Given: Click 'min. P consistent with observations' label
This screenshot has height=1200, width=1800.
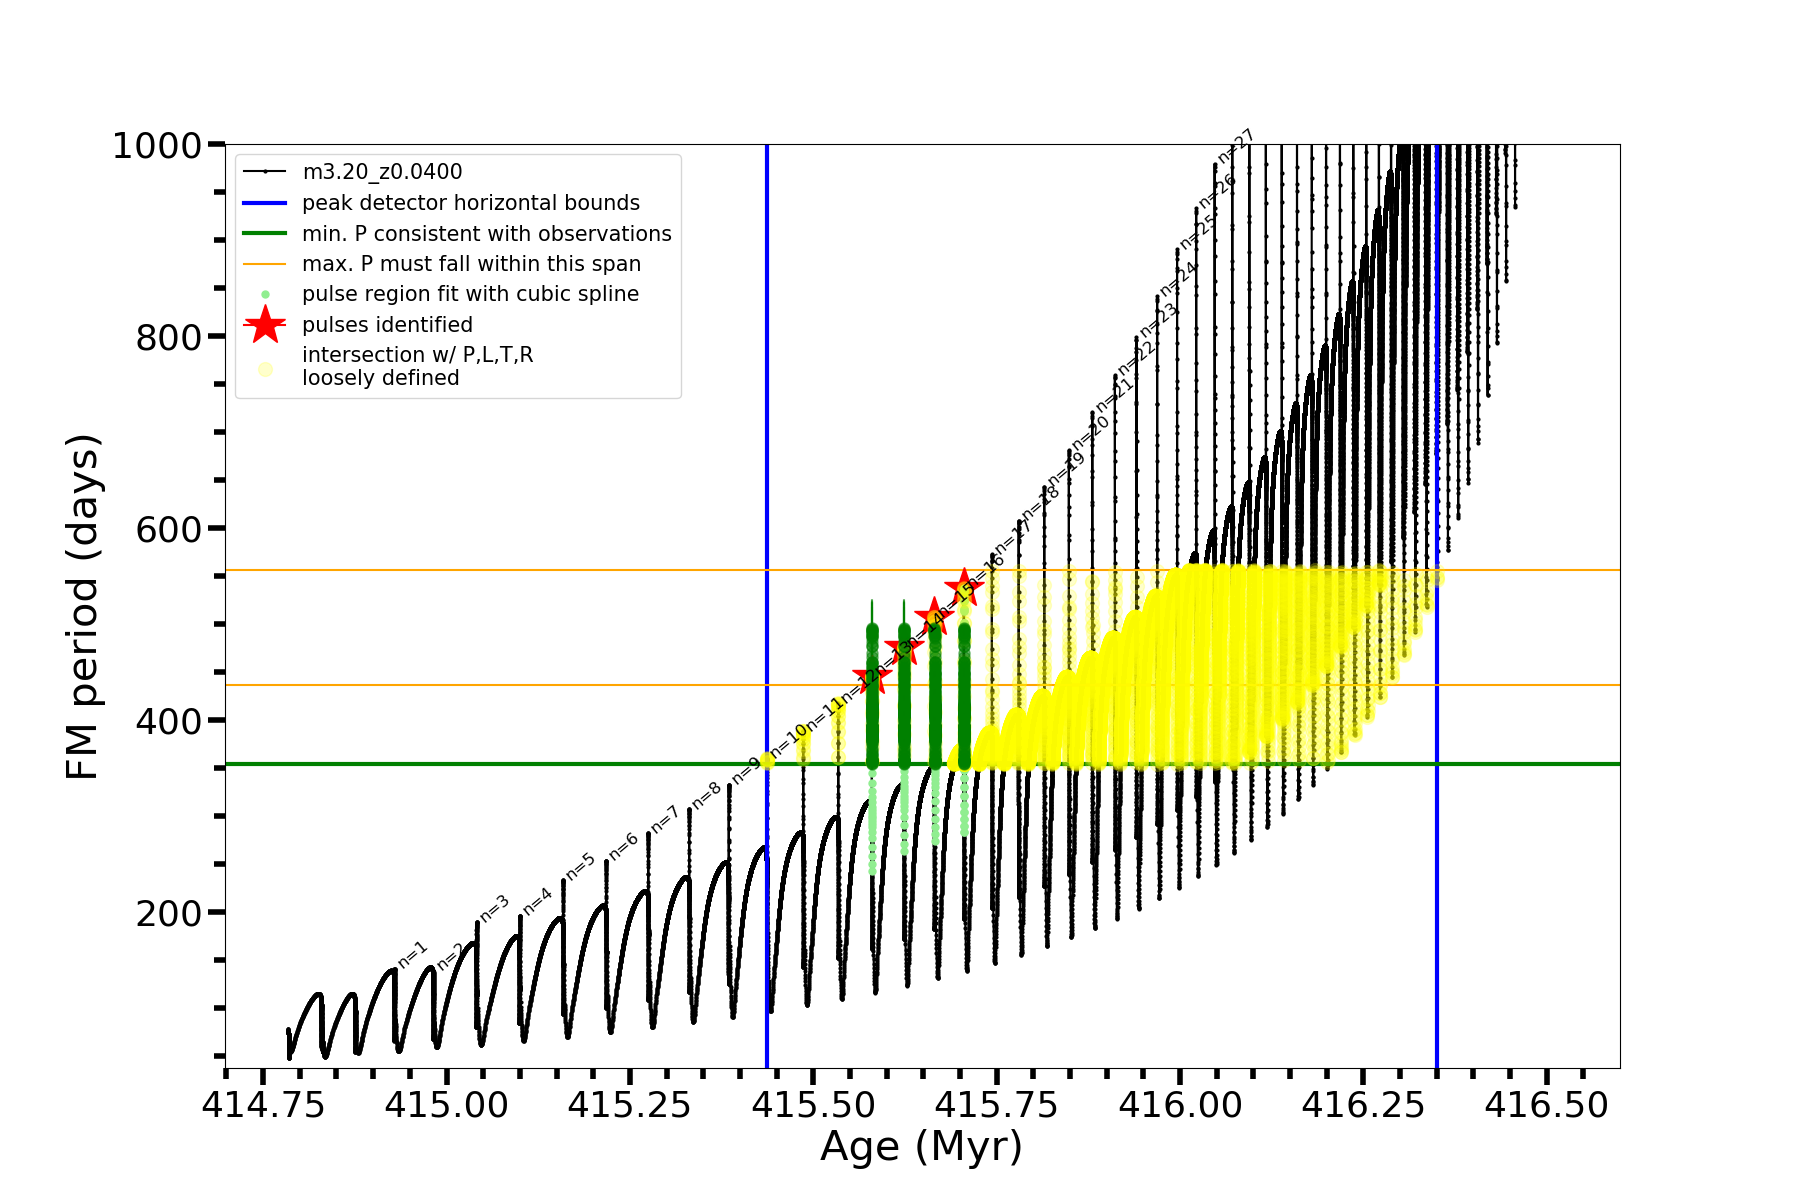Looking at the screenshot, I should pos(486,234).
